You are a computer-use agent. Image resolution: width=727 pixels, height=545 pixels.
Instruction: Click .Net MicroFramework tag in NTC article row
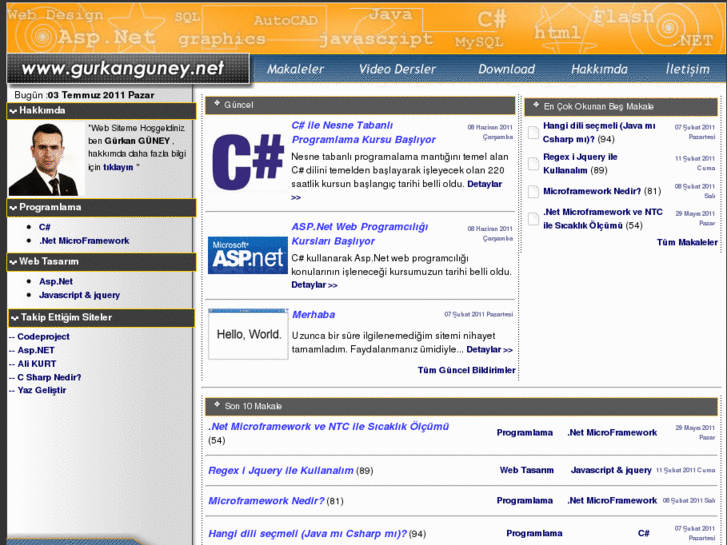point(612,433)
